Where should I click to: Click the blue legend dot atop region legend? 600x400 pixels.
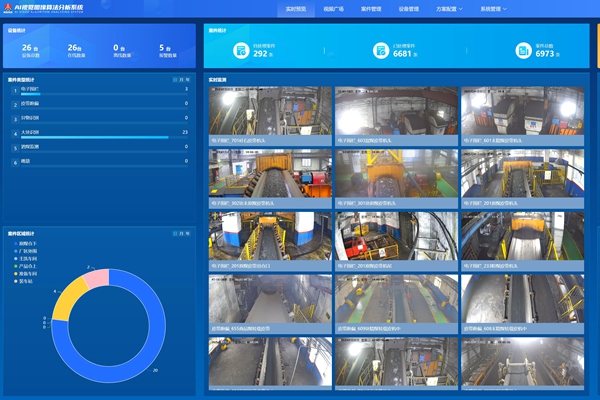tap(14, 245)
